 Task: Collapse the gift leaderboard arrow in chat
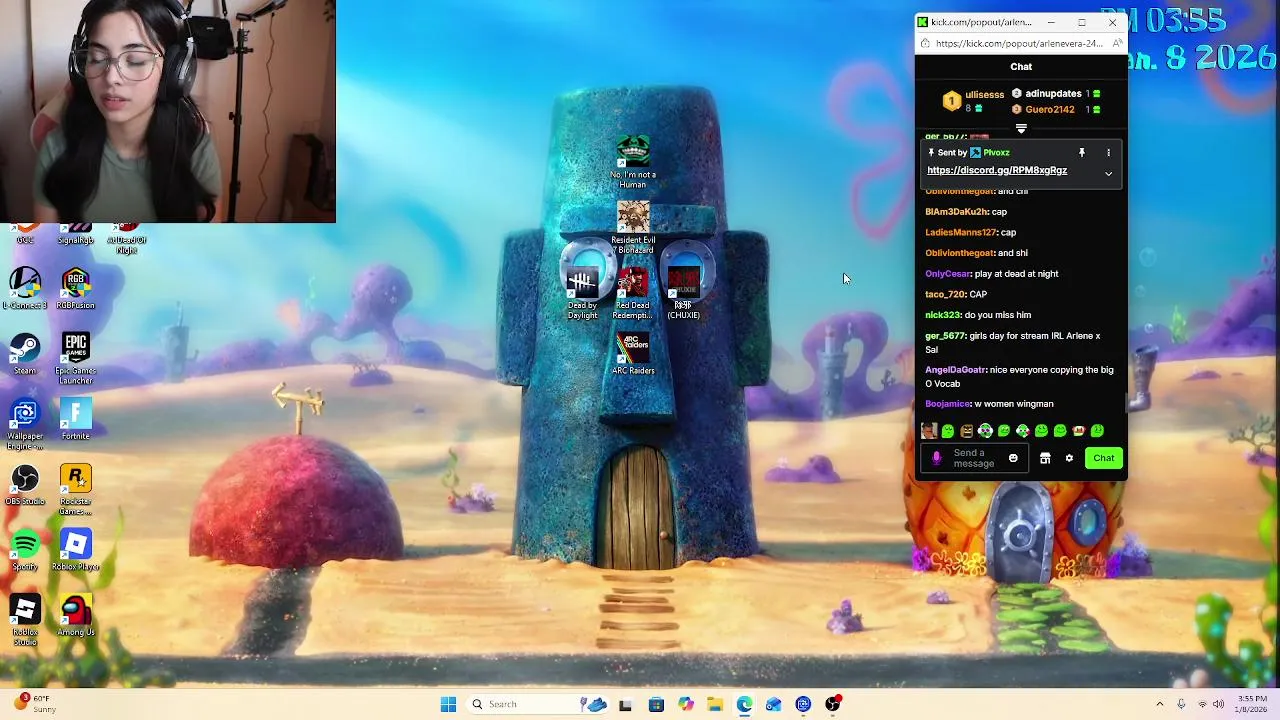(1021, 128)
